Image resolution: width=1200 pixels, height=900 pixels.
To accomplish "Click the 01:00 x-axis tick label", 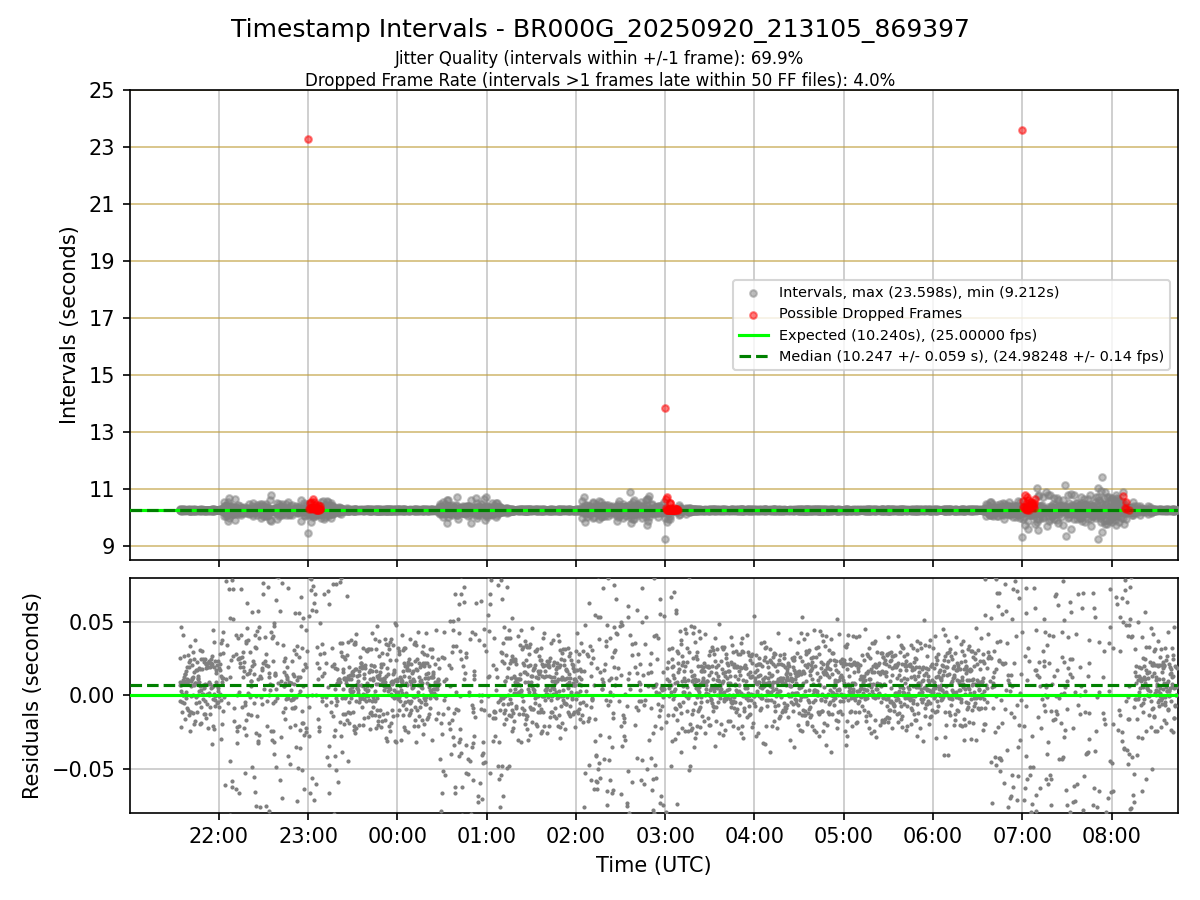I will (x=487, y=836).
